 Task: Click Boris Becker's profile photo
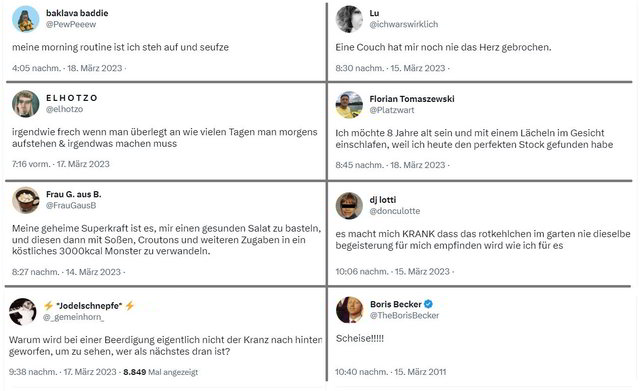[349, 310]
